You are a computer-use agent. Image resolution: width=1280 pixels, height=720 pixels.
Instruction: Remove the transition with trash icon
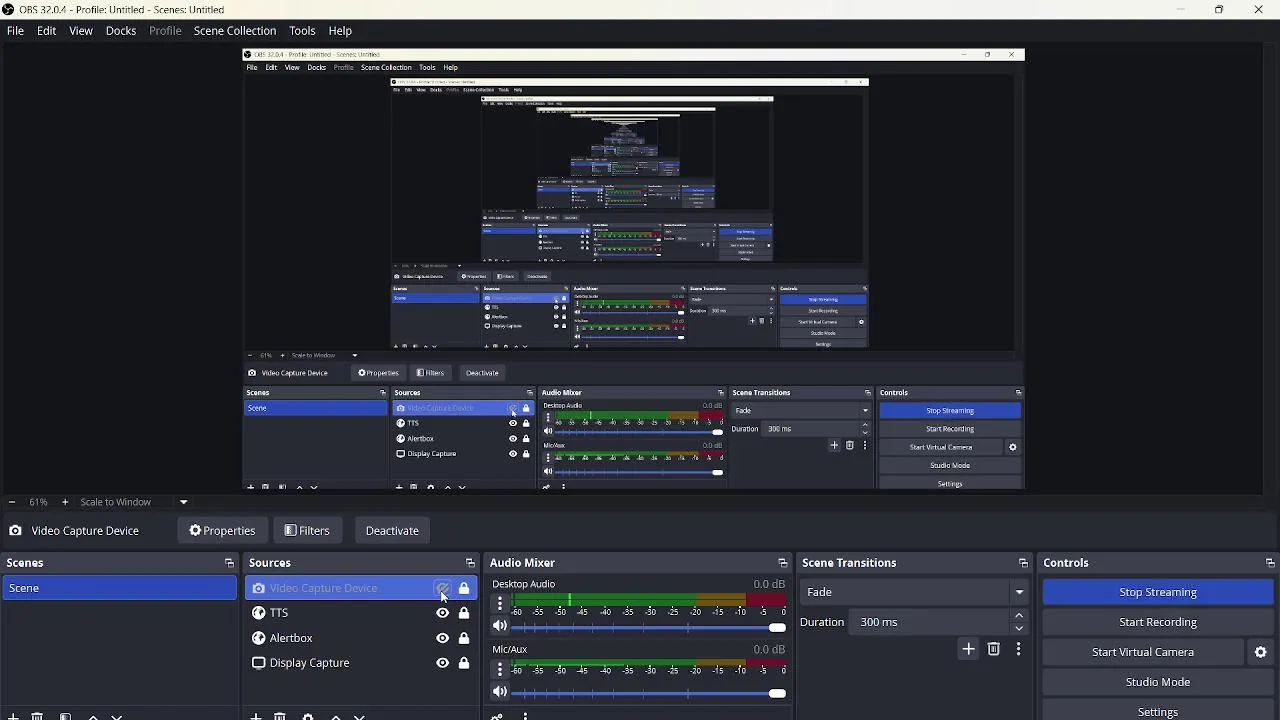click(993, 649)
